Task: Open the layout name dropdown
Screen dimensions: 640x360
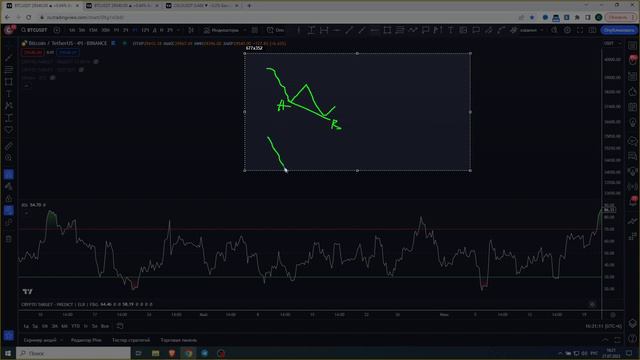Action: [x=532, y=30]
